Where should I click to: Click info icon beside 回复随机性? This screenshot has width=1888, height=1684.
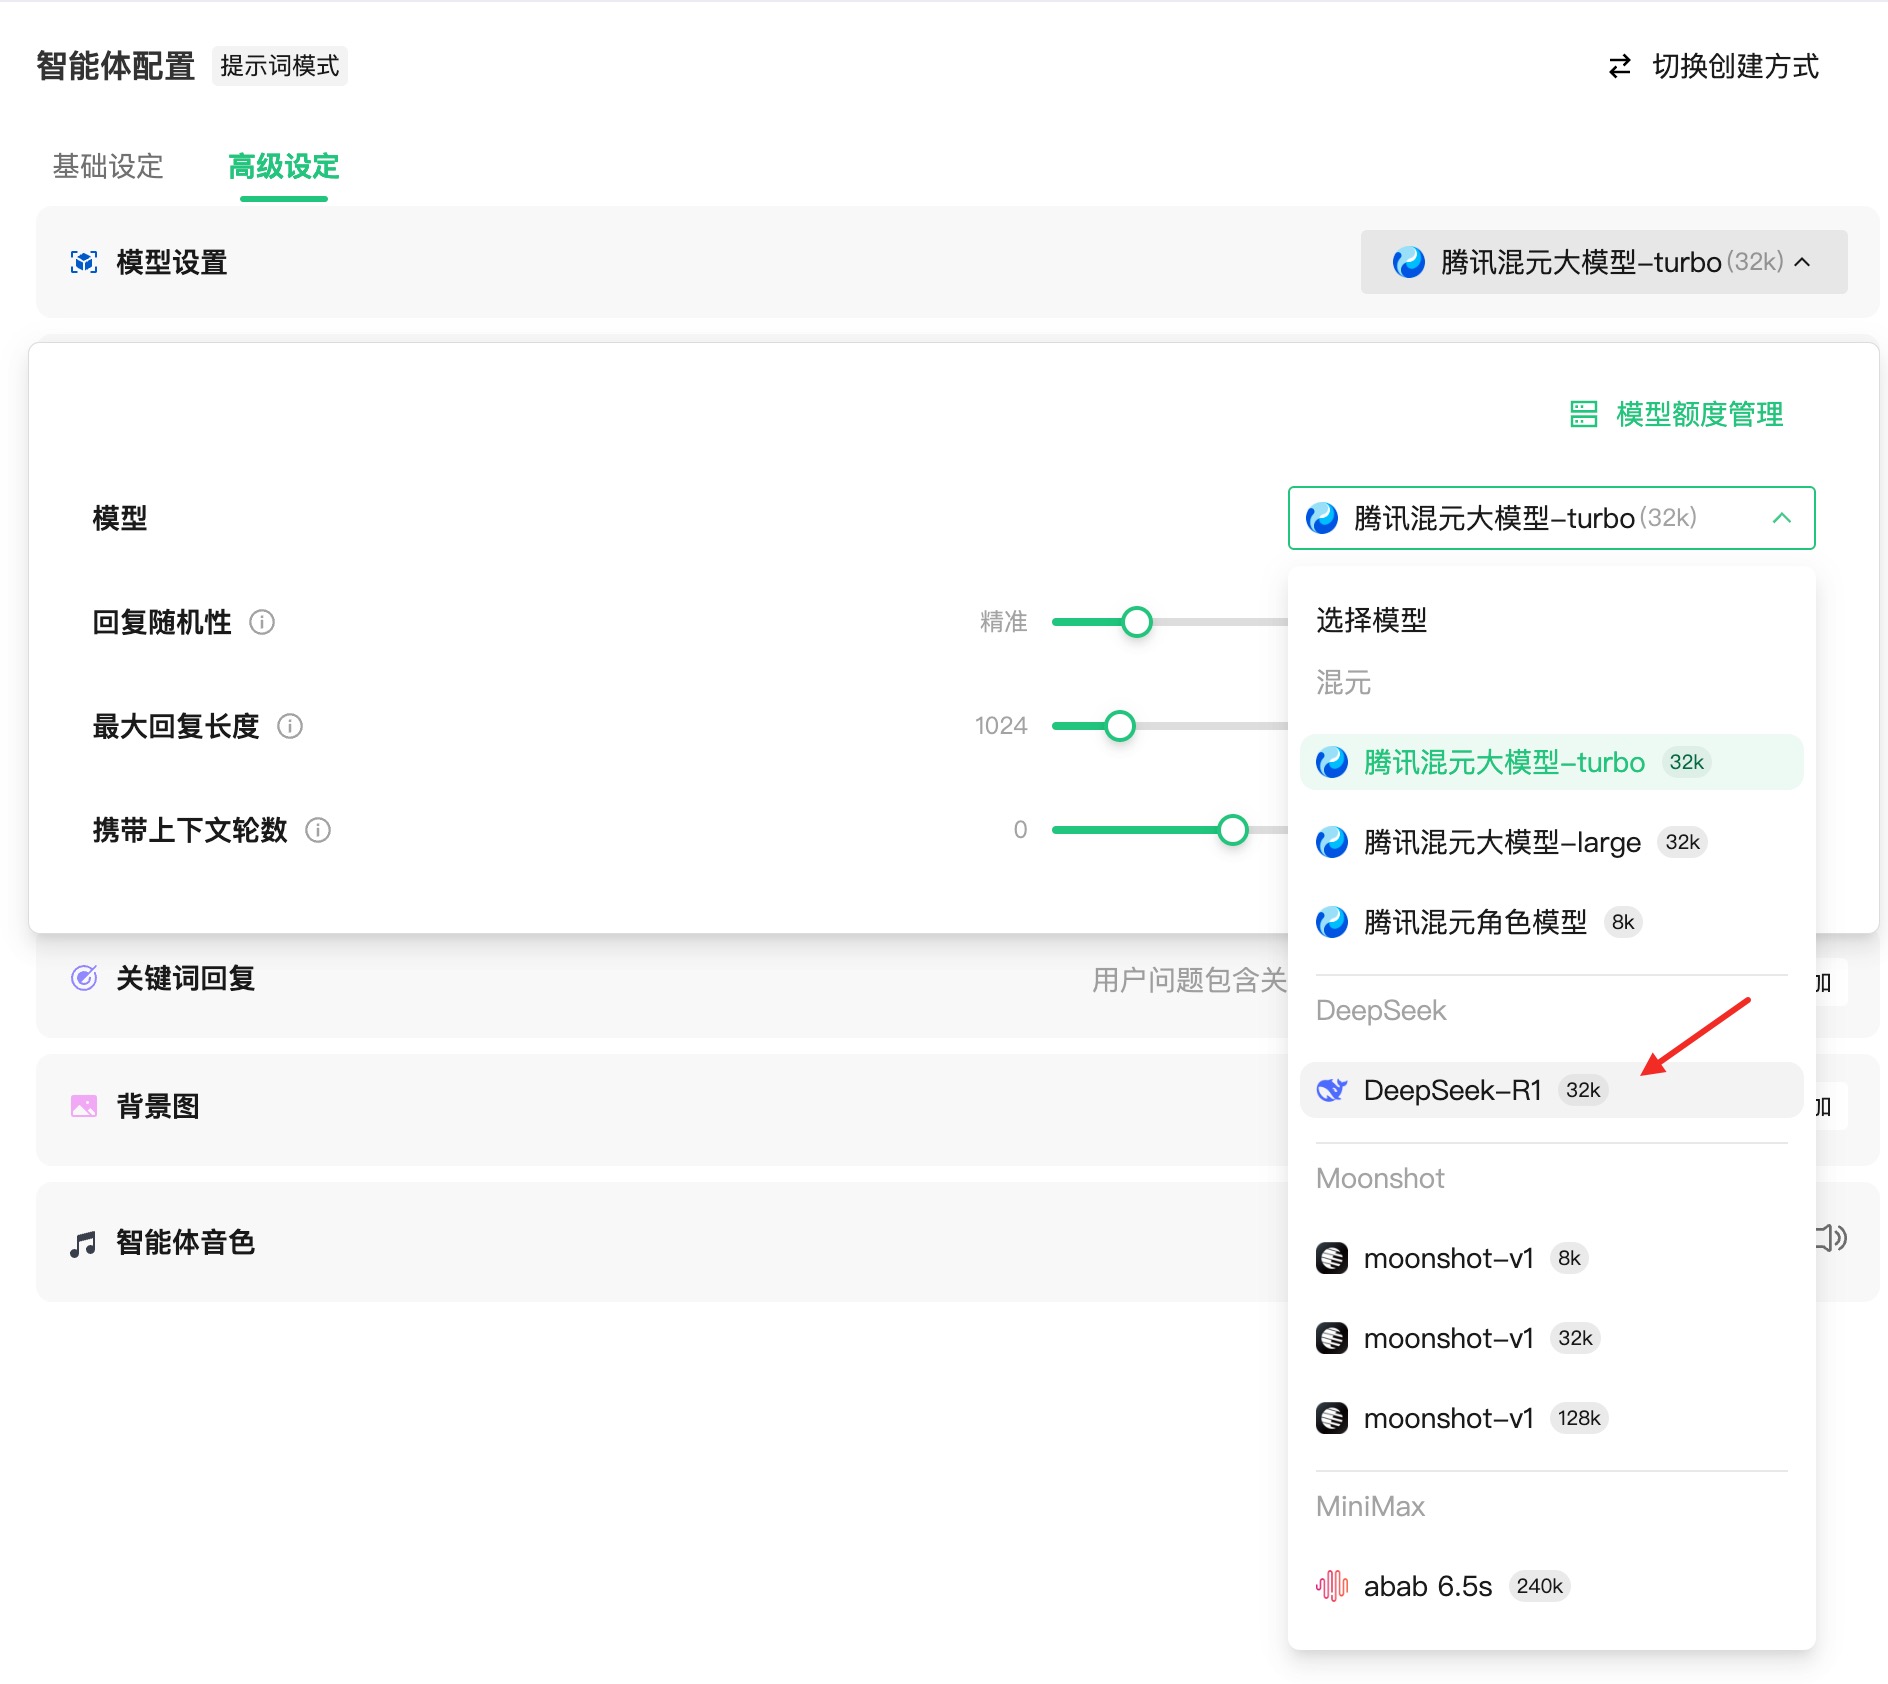pos(262,622)
